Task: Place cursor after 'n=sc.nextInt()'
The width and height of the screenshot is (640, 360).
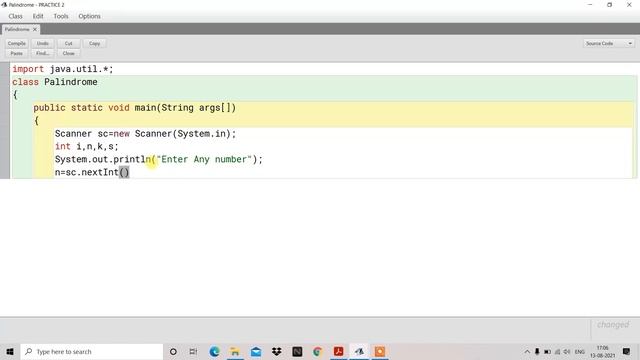Action: coord(130,172)
